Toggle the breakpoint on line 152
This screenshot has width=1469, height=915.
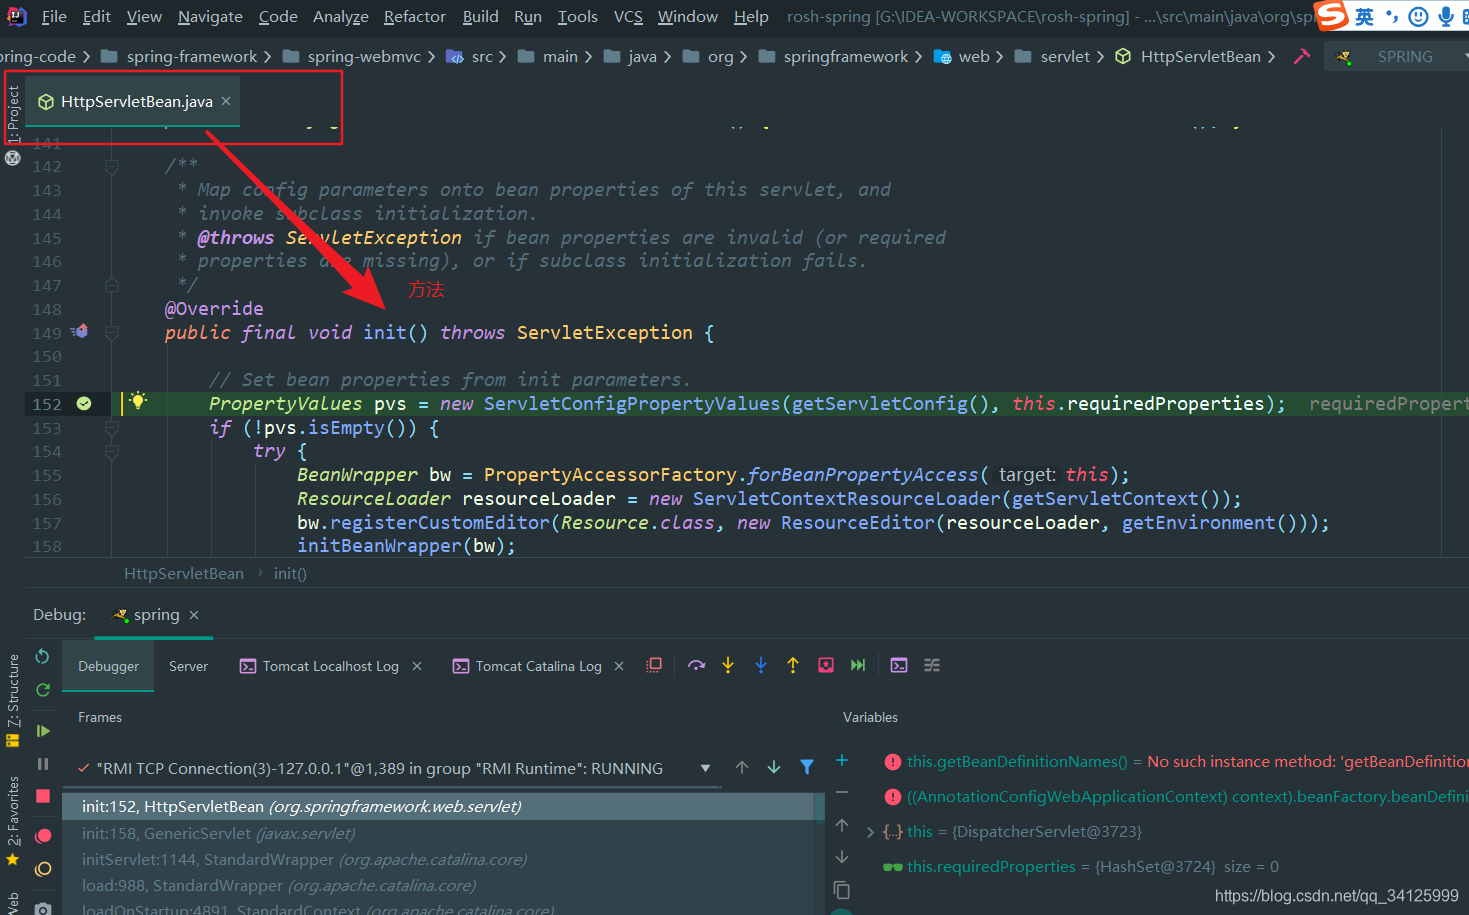(x=84, y=403)
